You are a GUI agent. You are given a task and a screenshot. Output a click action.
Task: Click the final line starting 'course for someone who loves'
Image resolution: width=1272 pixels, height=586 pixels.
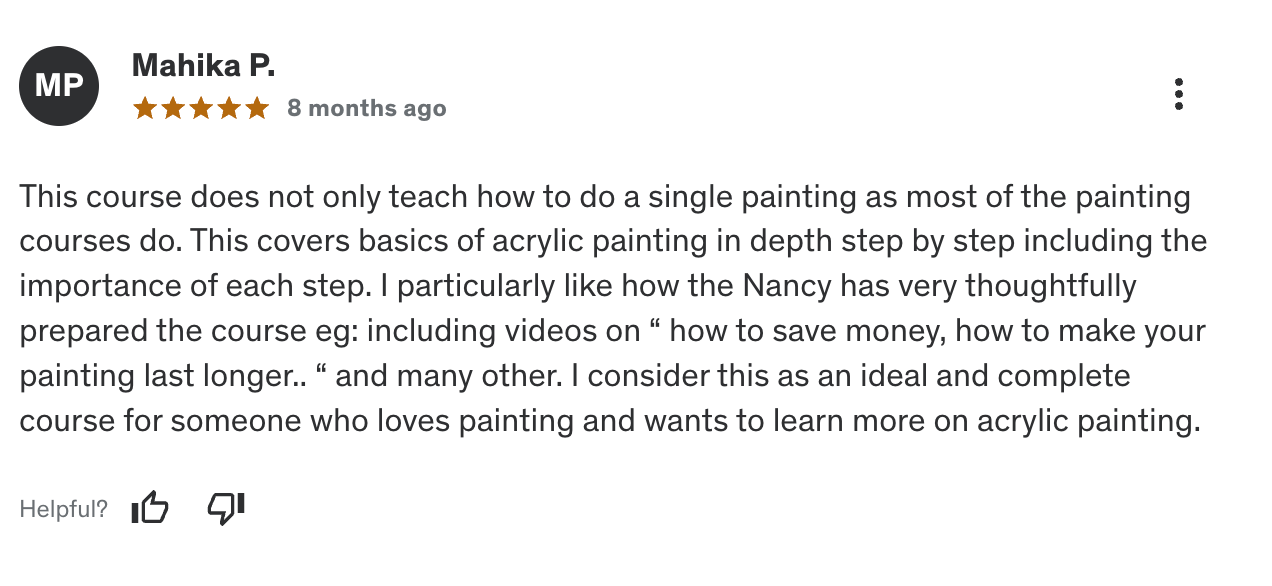(x=609, y=421)
